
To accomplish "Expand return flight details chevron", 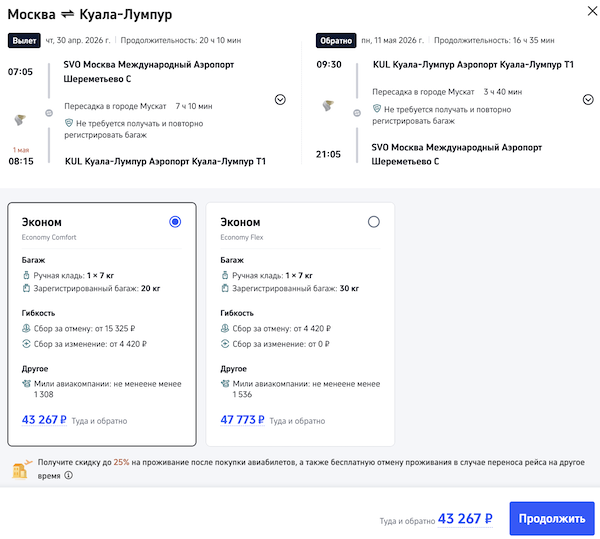I will pyautogui.click(x=588, y=100).
